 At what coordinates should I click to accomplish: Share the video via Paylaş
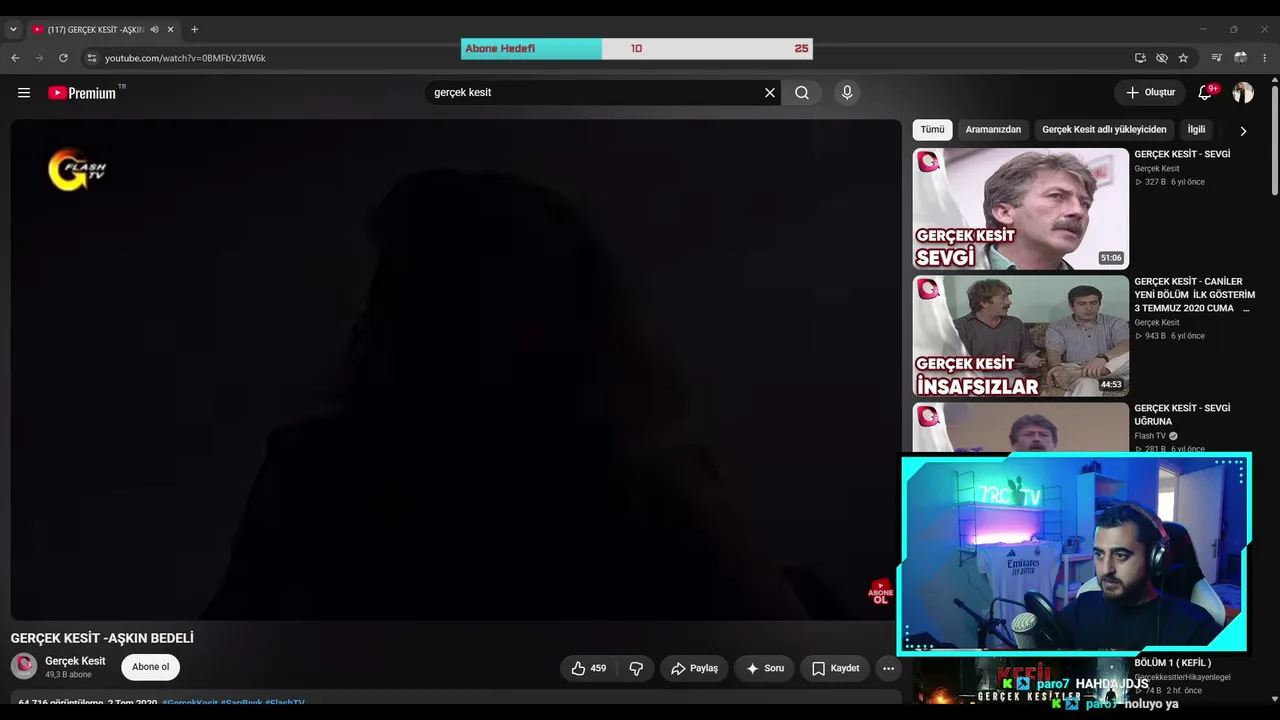click(x=694, y=668)
